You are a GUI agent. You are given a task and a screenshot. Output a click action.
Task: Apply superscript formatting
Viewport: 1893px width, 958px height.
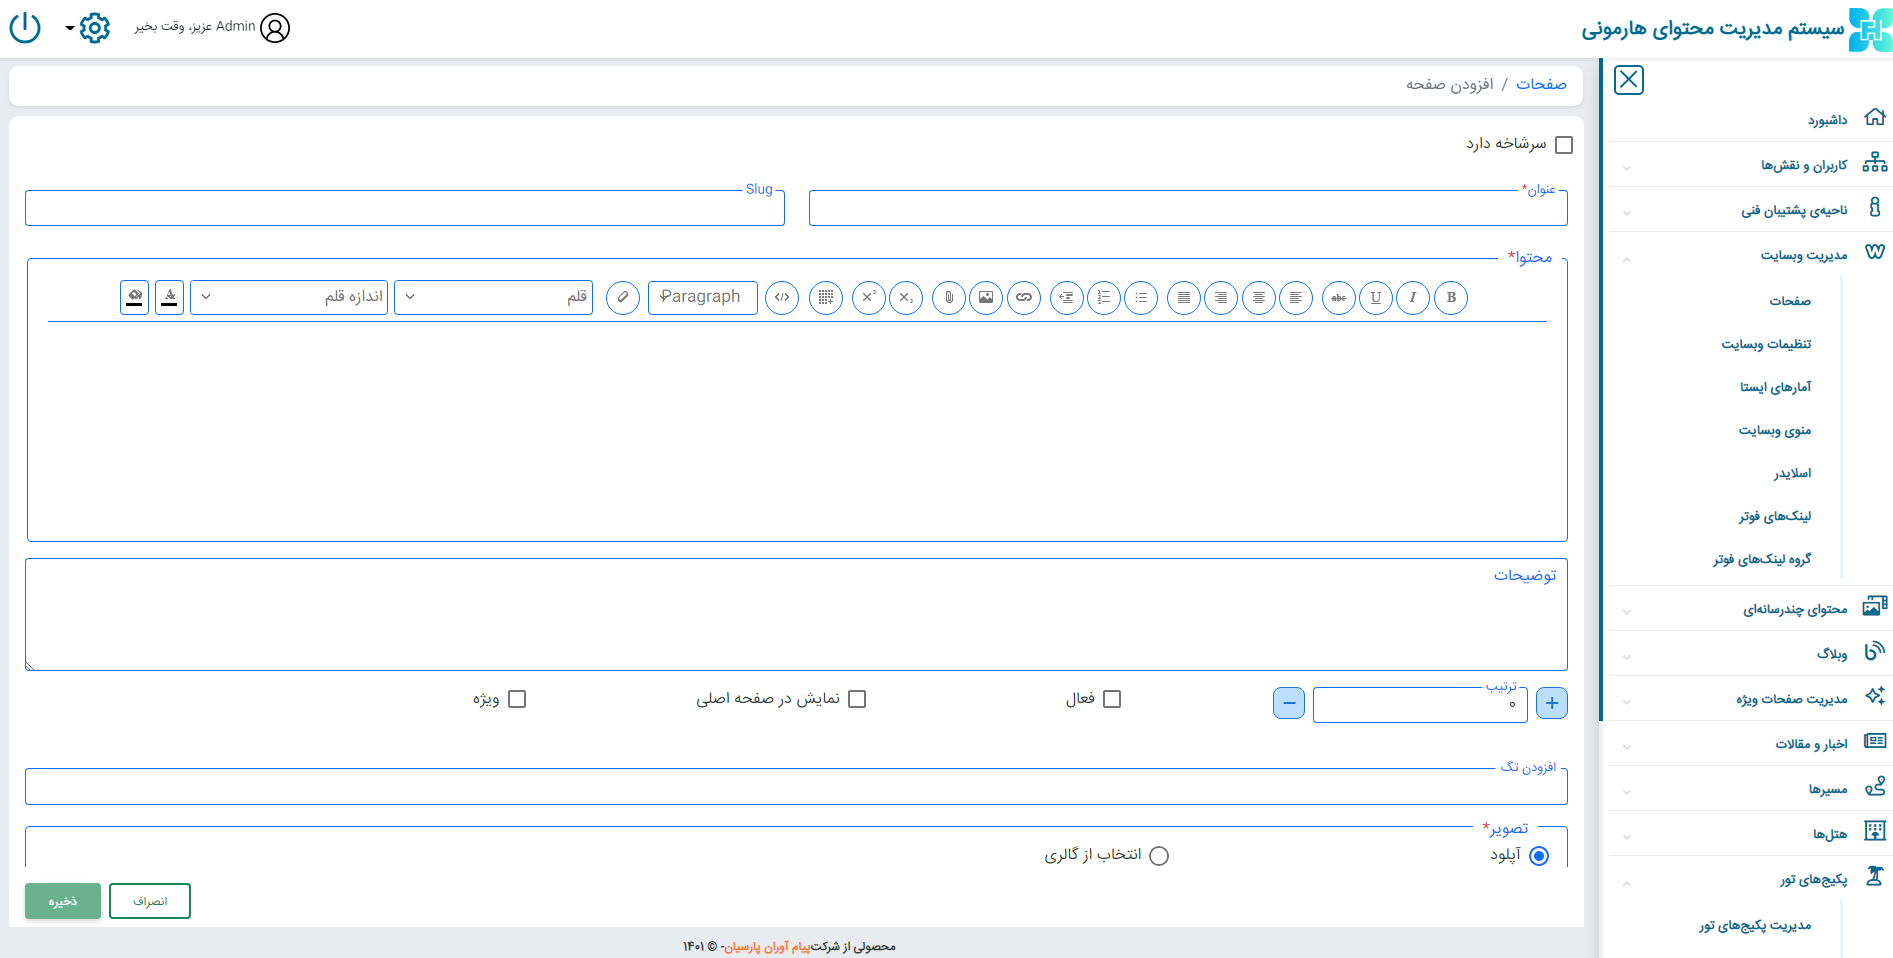(x=869, y=298)
